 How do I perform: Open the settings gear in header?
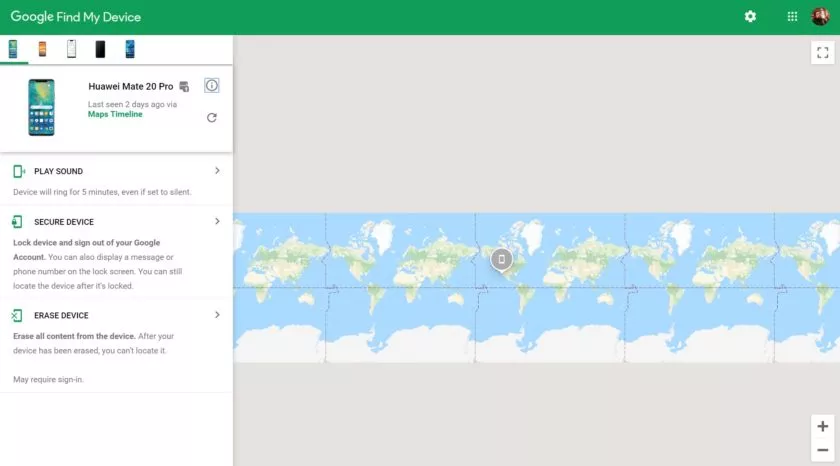click(x=750, y=17)
